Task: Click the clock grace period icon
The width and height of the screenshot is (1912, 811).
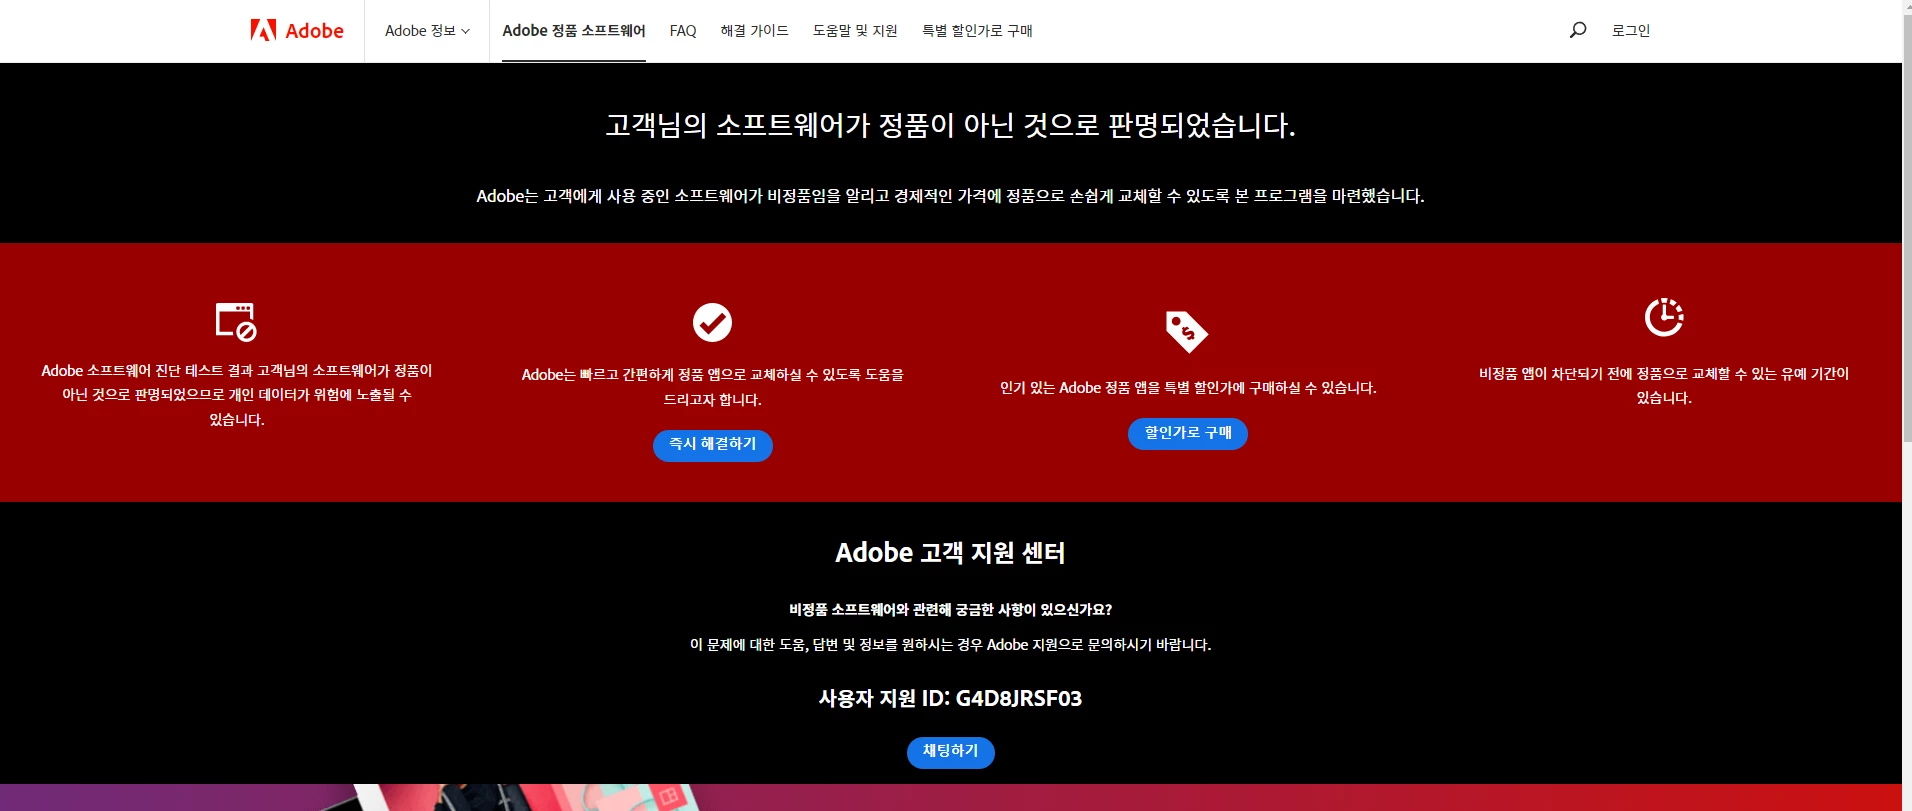Action: tap(1664, 317)
